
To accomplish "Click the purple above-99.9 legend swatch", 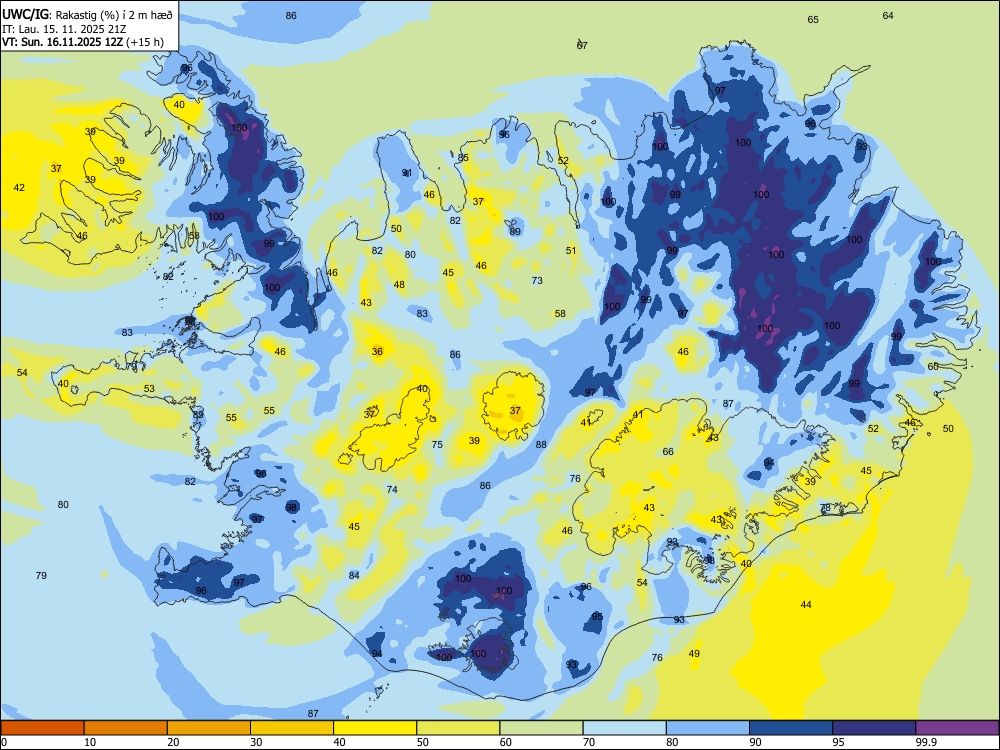I will [x=957, y=728].
